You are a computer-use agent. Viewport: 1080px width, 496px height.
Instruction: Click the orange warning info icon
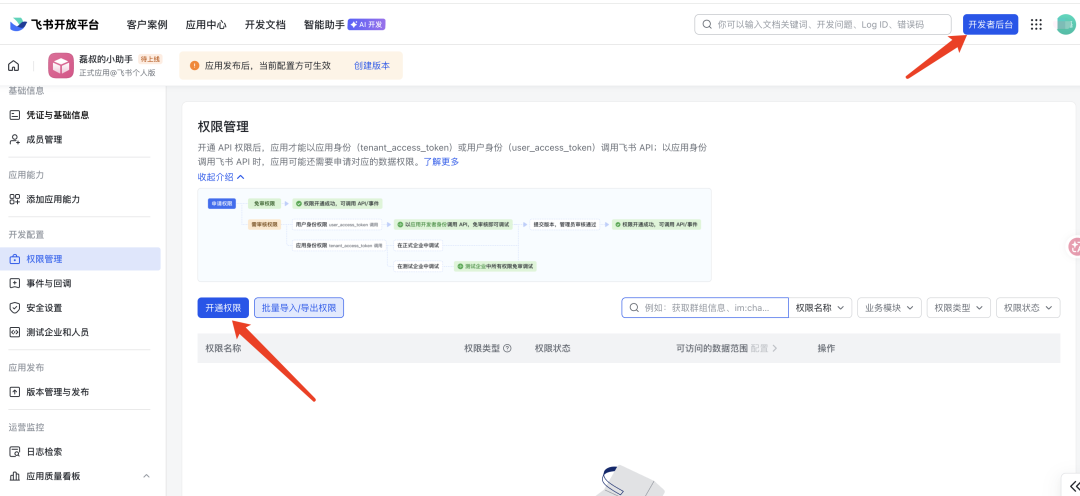[194, 66]
